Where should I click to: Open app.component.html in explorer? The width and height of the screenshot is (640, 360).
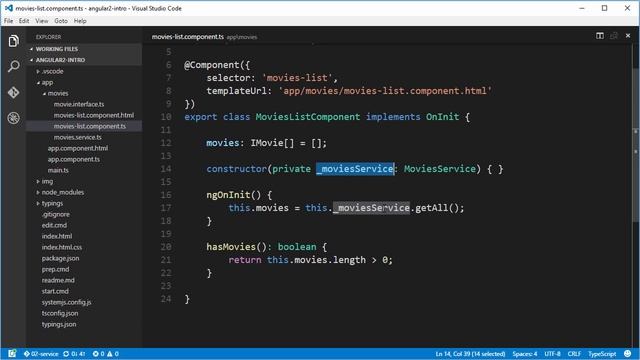(78, 148)
